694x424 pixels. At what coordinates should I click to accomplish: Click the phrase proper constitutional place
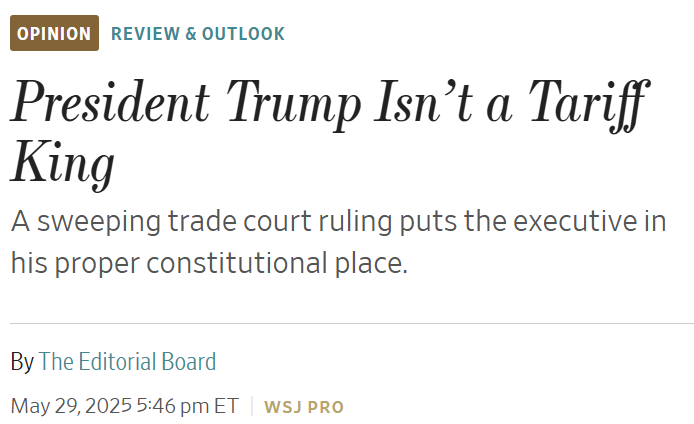point(231,263)
